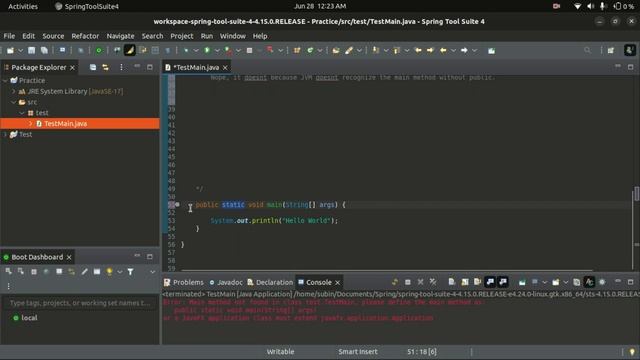Open the Debug configurations dropdown arrow
The width and height of the screenshot is (640, 360).
coord(196,50)
